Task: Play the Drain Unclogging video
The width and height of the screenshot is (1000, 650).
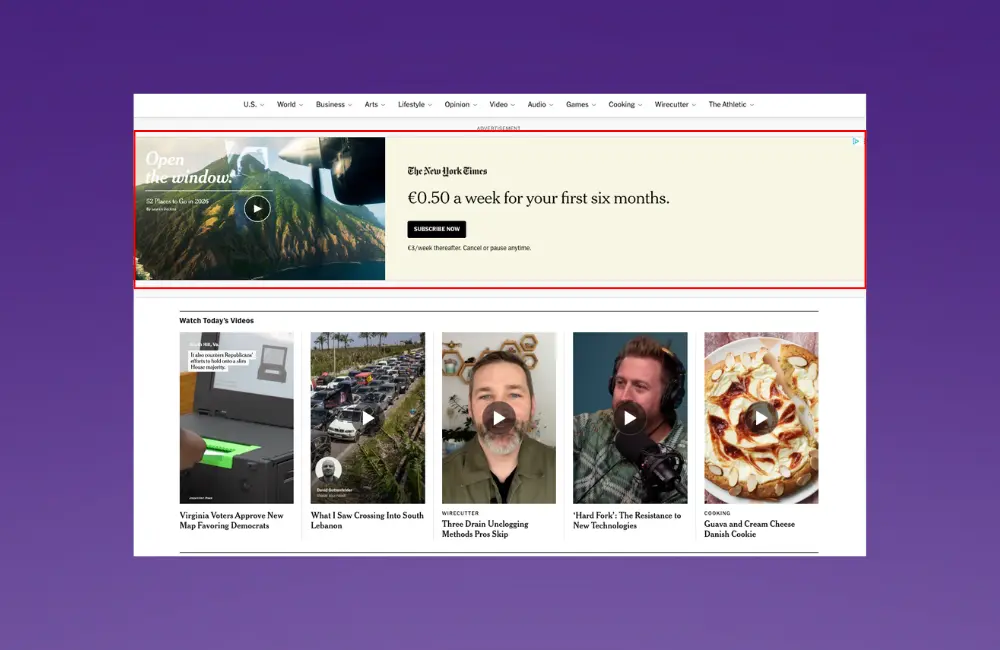Action: [x=498, y=418]
